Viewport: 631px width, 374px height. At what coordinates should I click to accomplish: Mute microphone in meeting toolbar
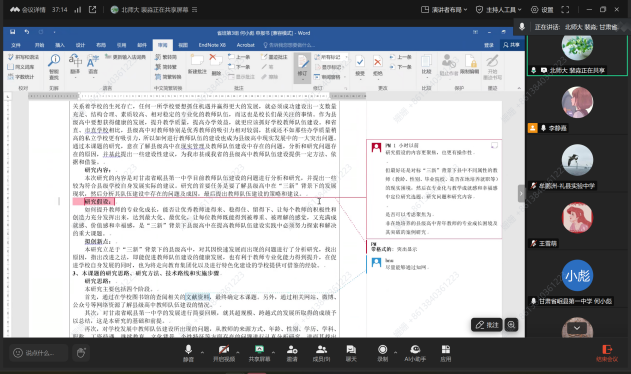188,353
